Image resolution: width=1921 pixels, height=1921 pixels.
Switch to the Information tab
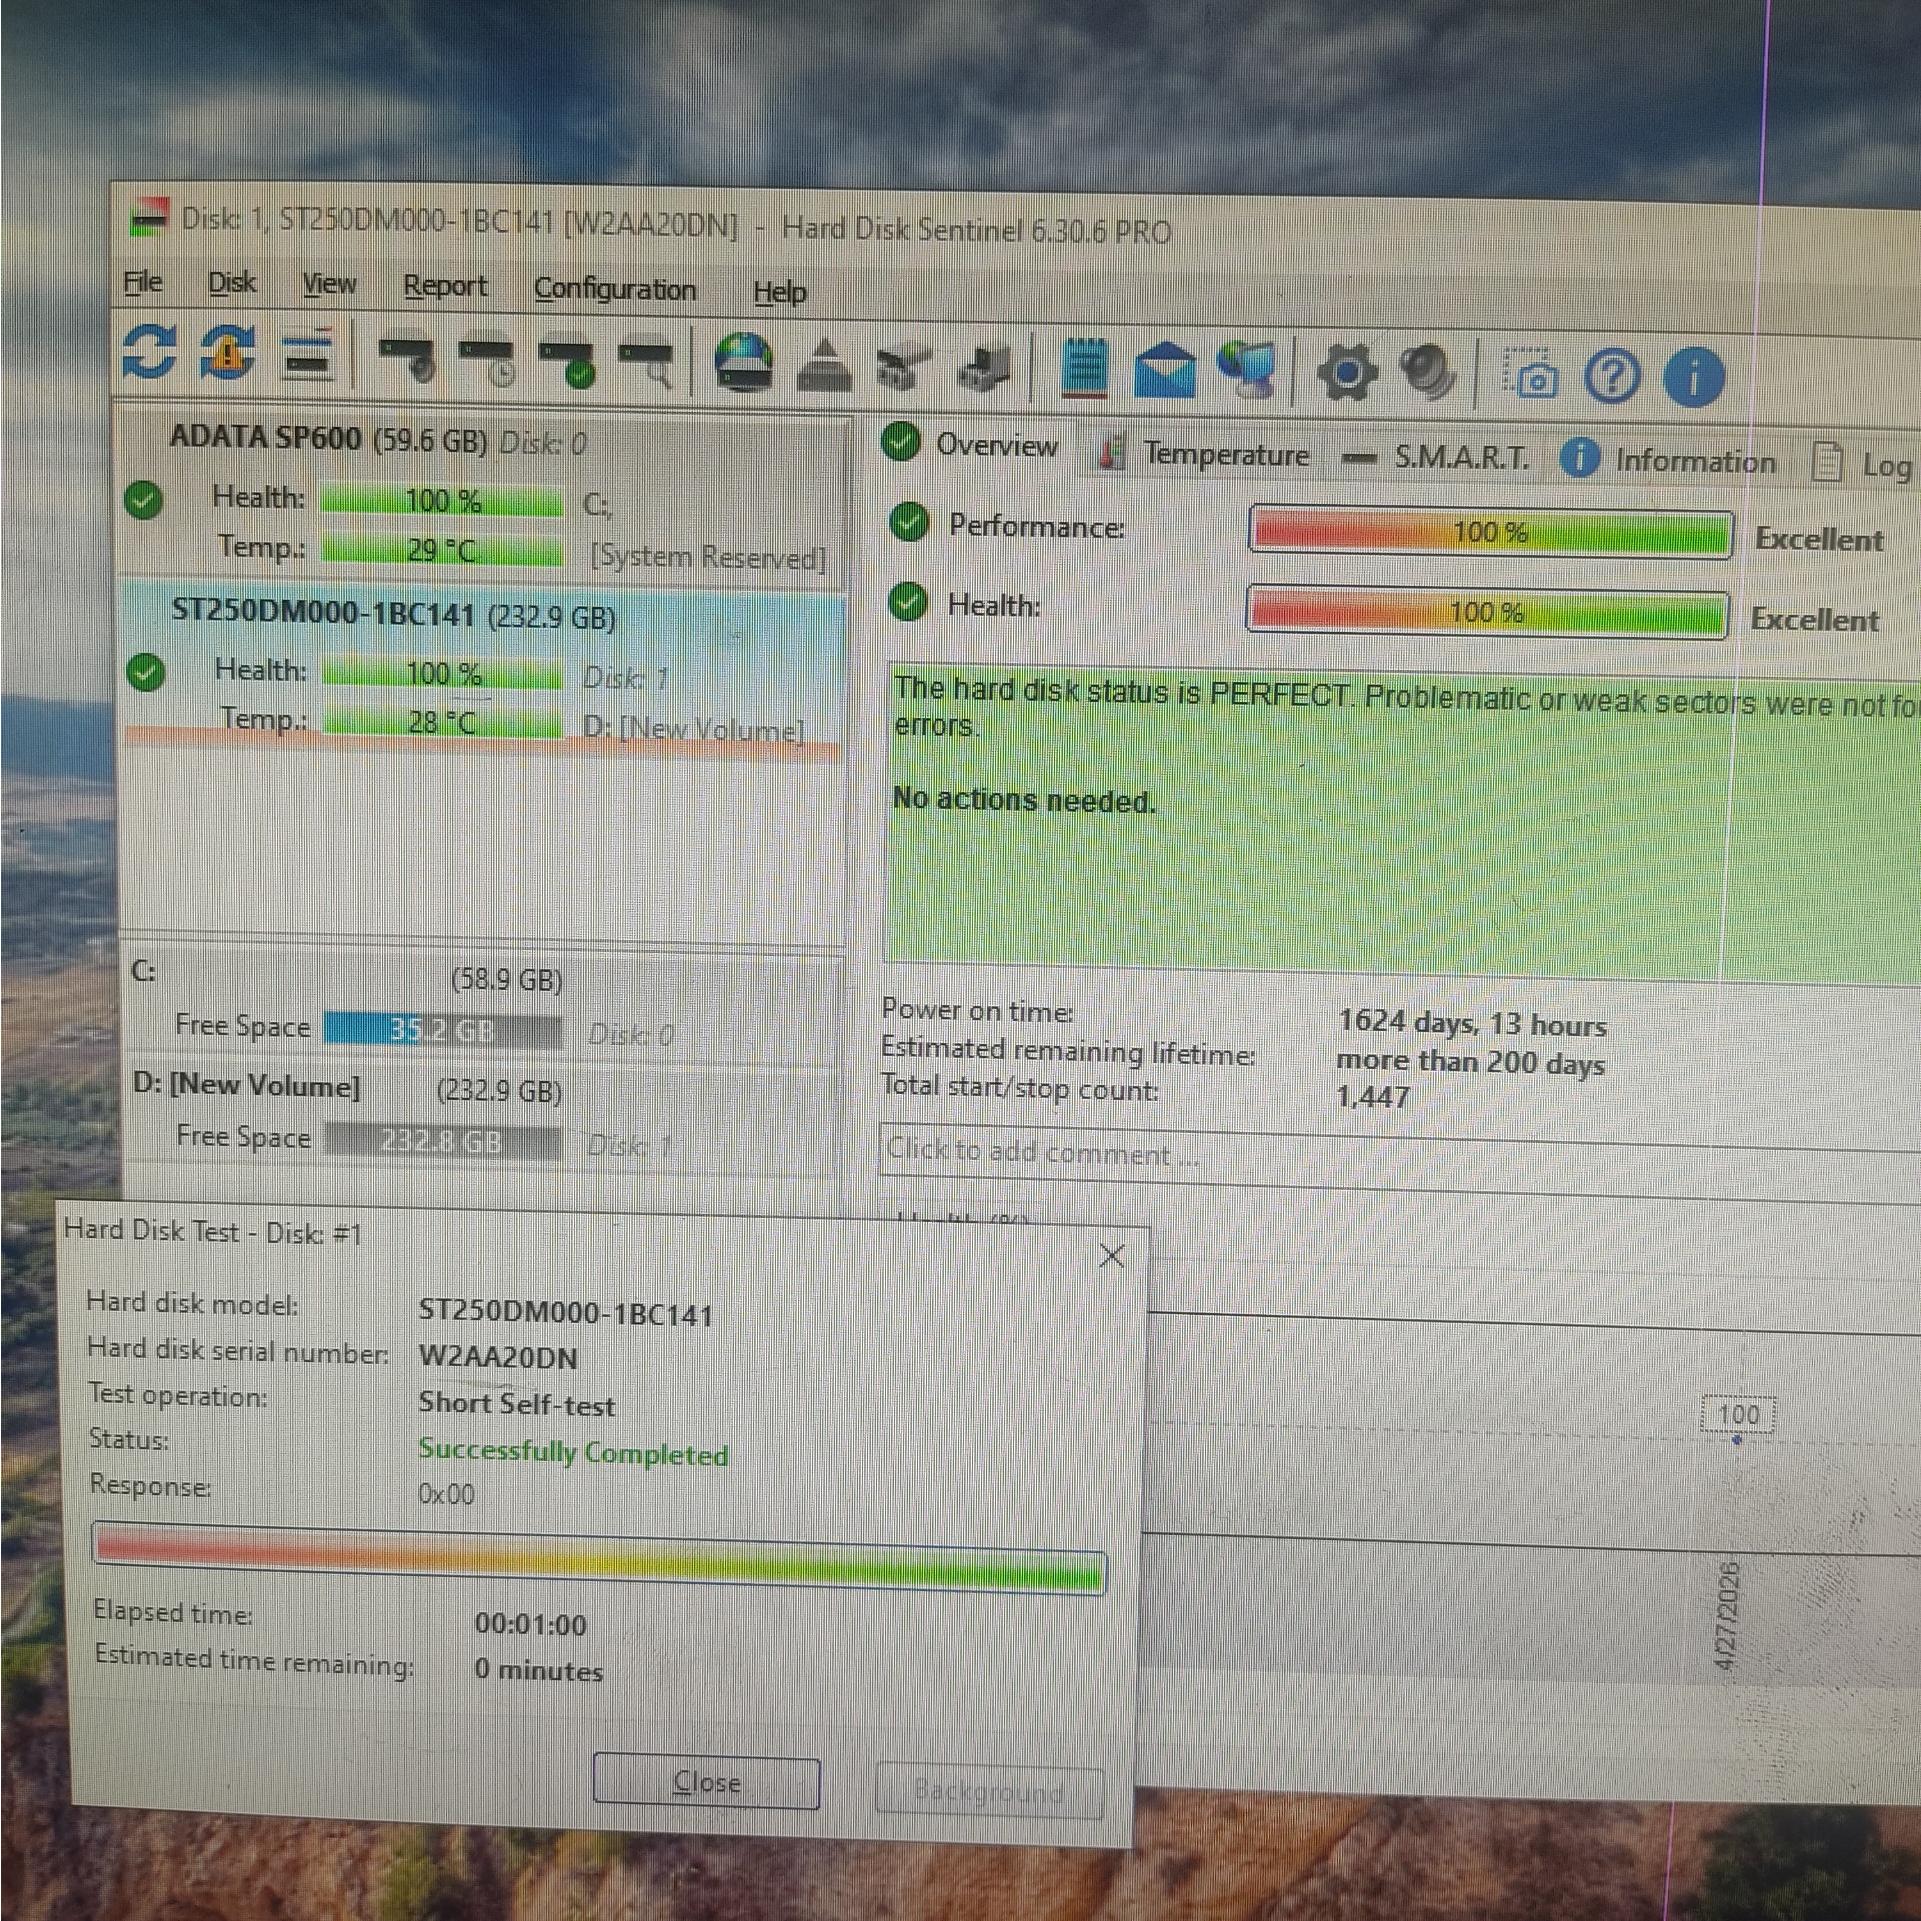(x=1668, y=461)
